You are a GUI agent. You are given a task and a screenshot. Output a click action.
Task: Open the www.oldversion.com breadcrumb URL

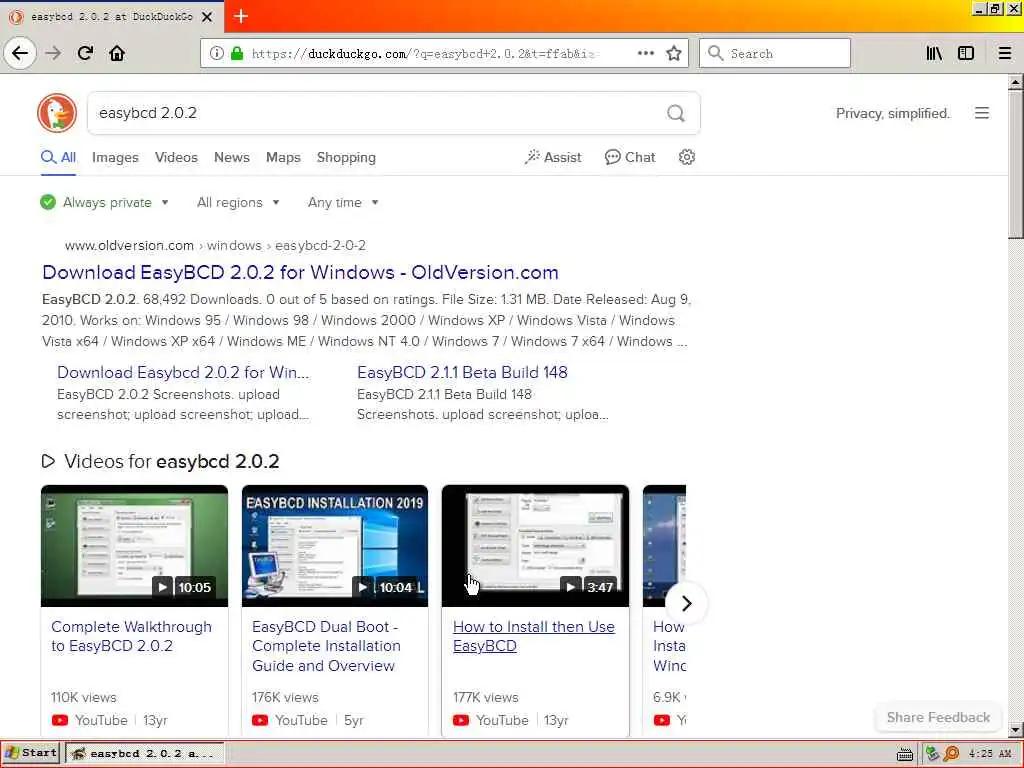tap(216, 246)
